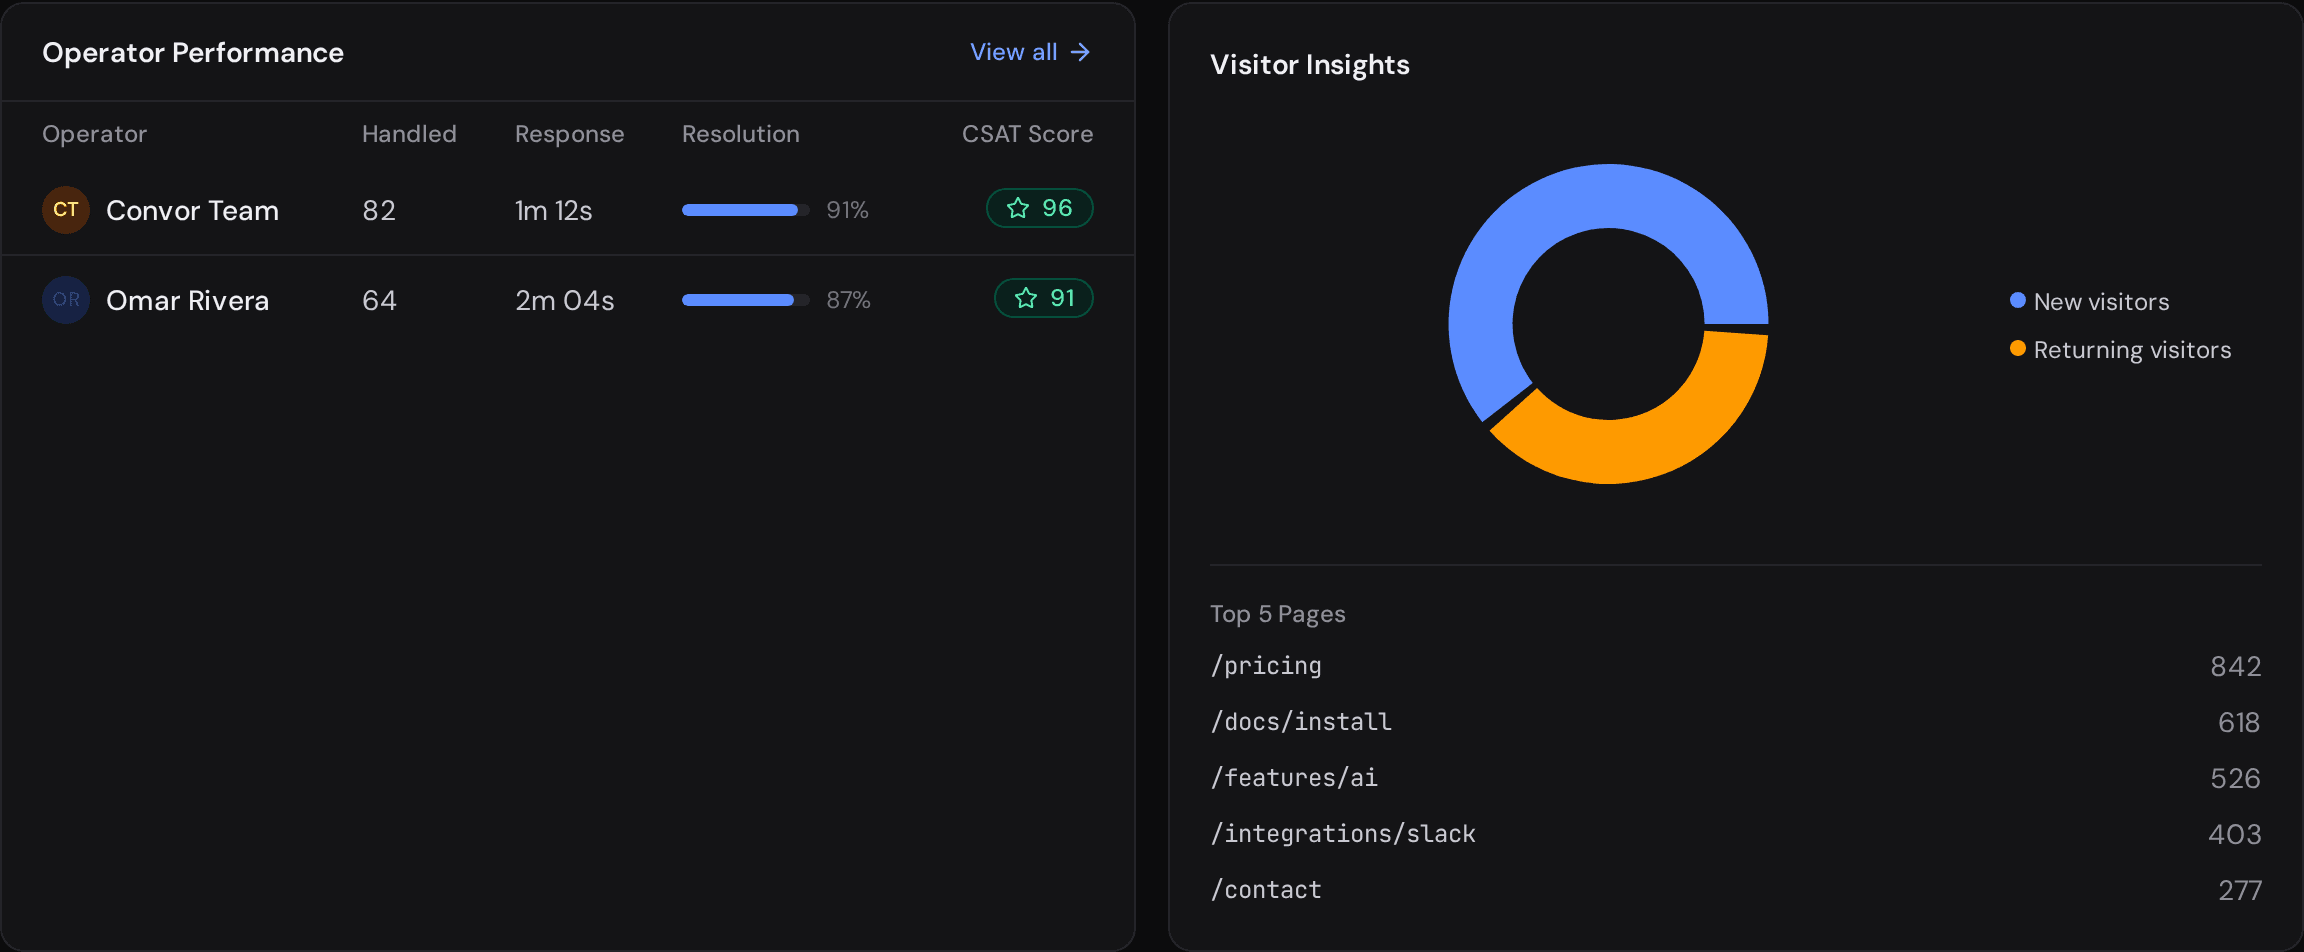Click the response time 1m 12s
This screenshot has width=2304, height=952.
tap(553, 211)
